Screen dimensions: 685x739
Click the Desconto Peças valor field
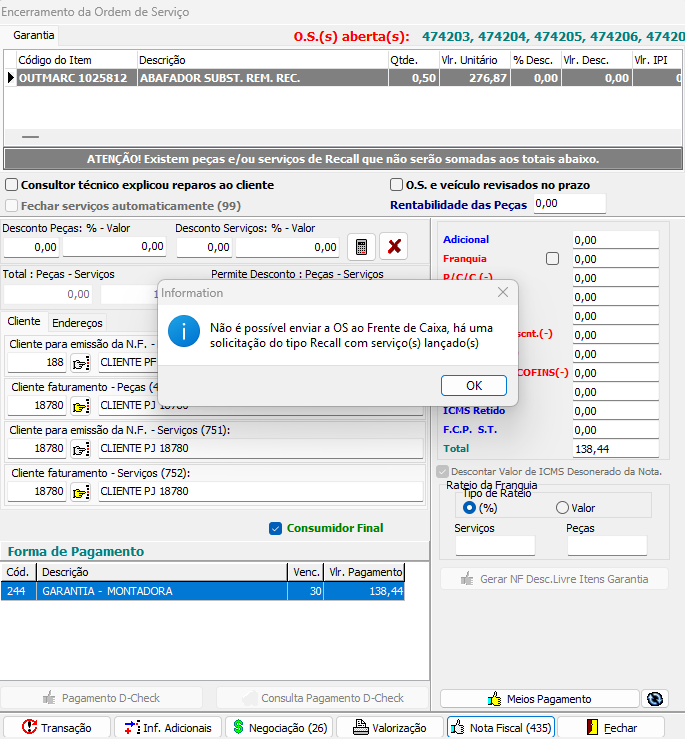point(115,246)
